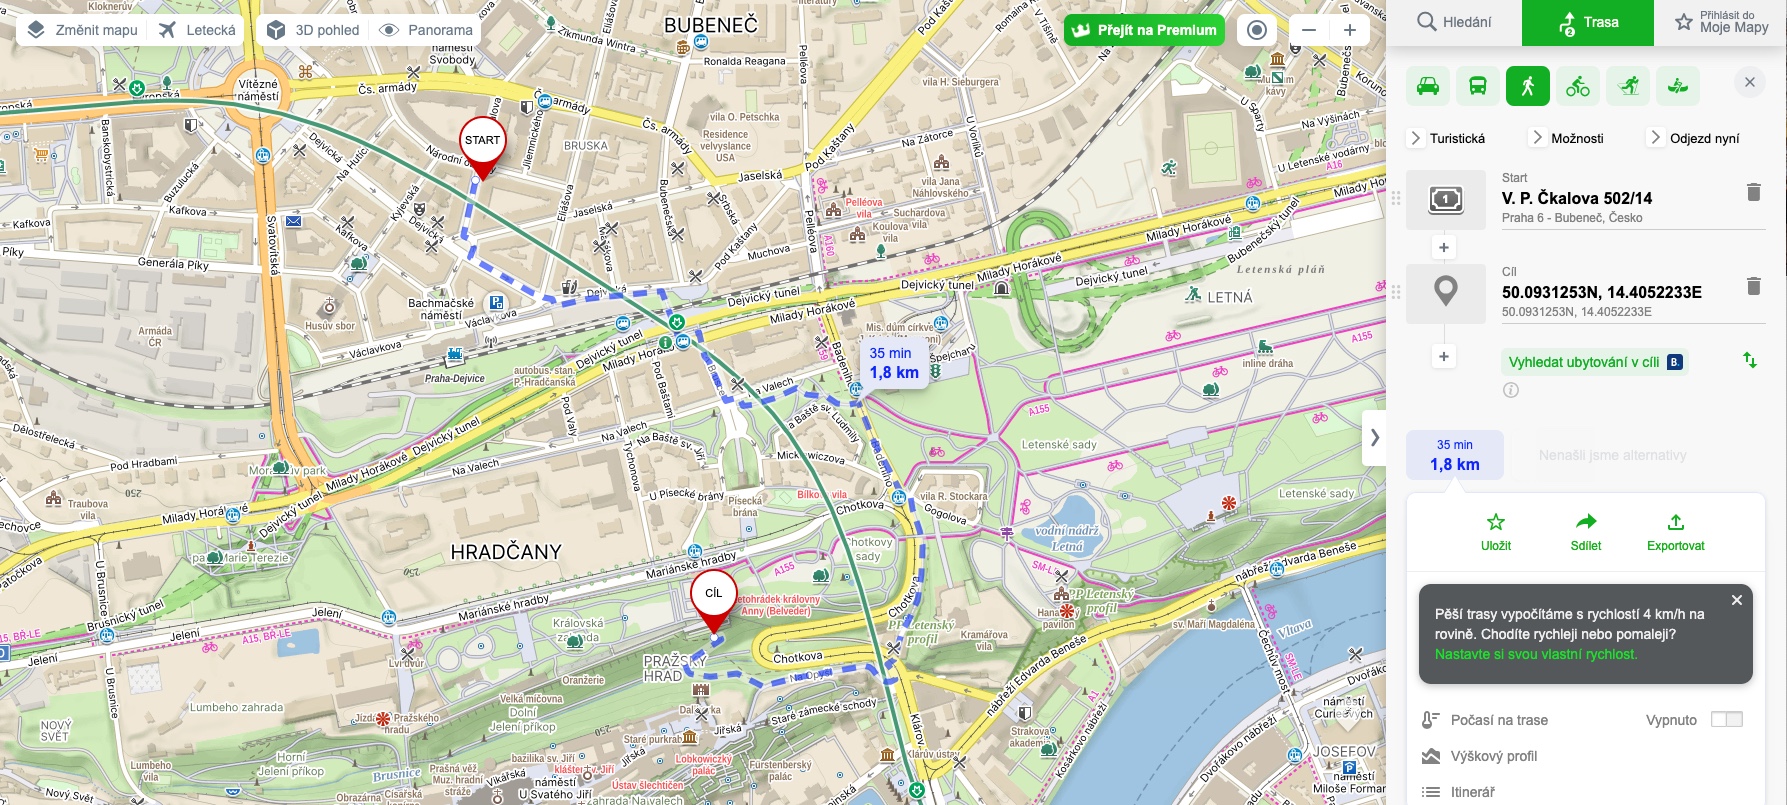Open the Trasa tab
Screen dimensions: 1787x805
pos(1588,22)
